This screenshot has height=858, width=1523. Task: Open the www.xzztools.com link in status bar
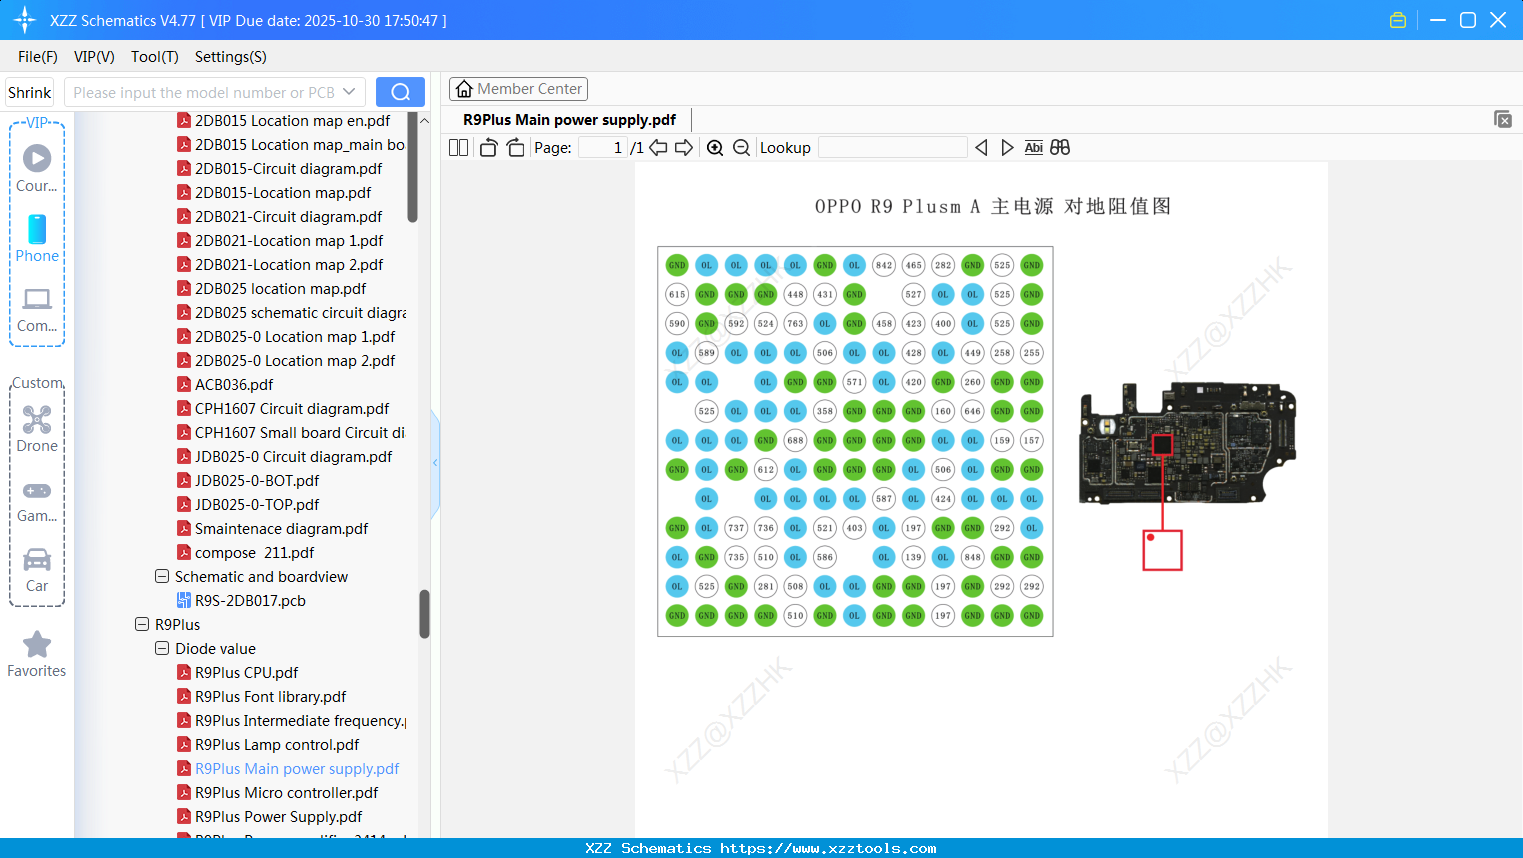point(828,848)
